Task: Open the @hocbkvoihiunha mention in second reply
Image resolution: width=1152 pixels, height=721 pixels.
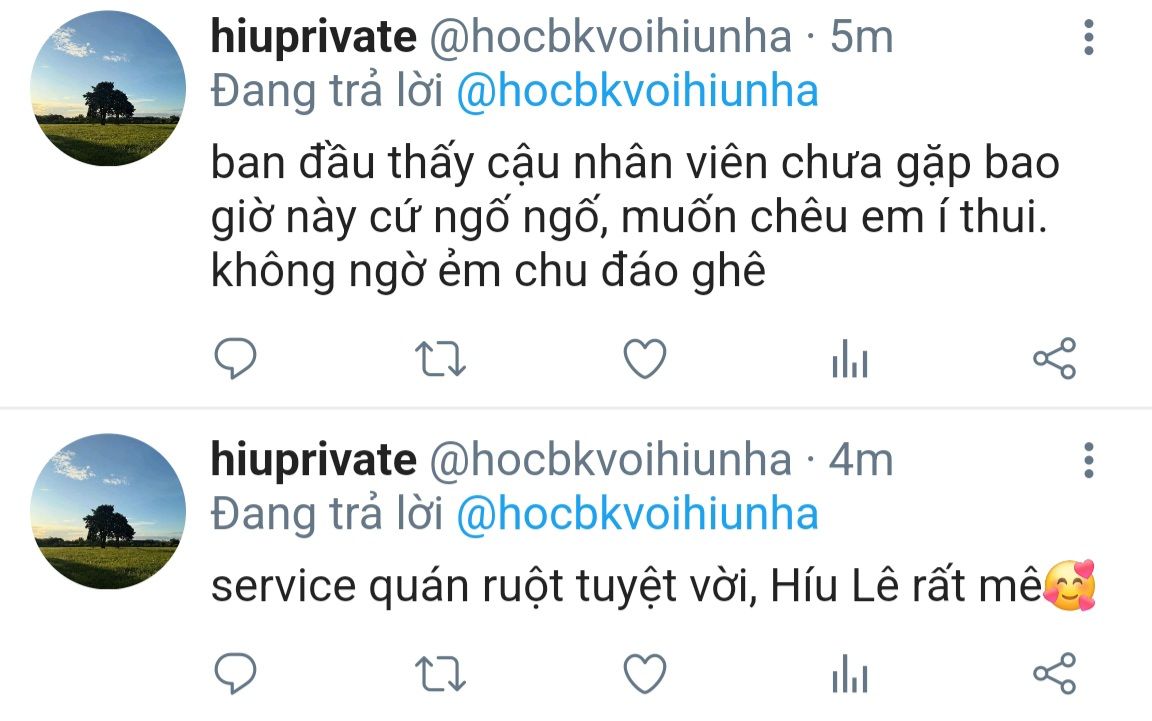Action: coord(638,514)
